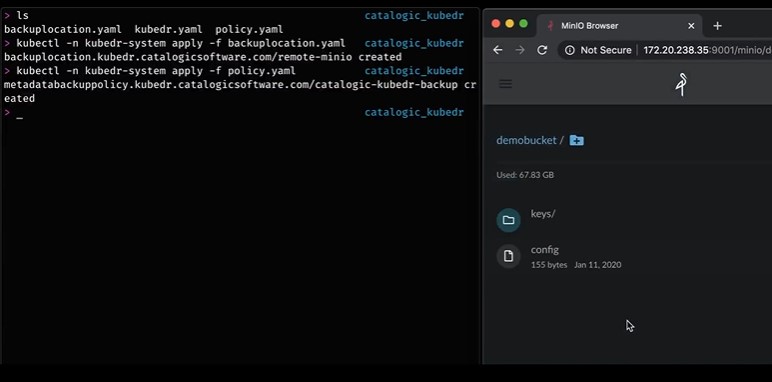Reload the MinIO Browser page
772x382 pixels.
tap(542, 50)
